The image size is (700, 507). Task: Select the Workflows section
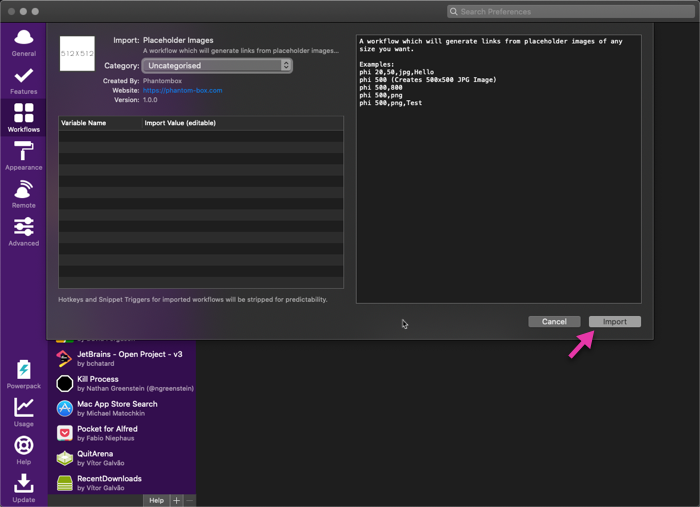(x=24, y=118)
